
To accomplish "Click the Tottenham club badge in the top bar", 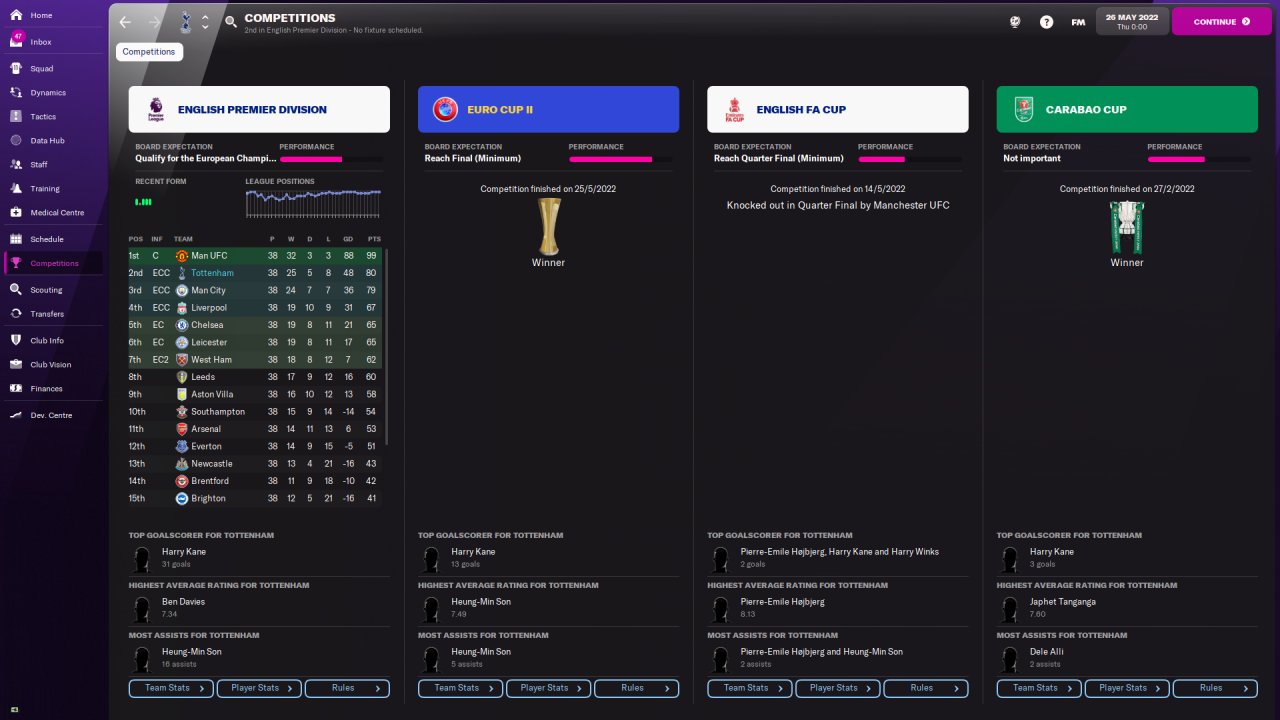I will pos(184,21).
